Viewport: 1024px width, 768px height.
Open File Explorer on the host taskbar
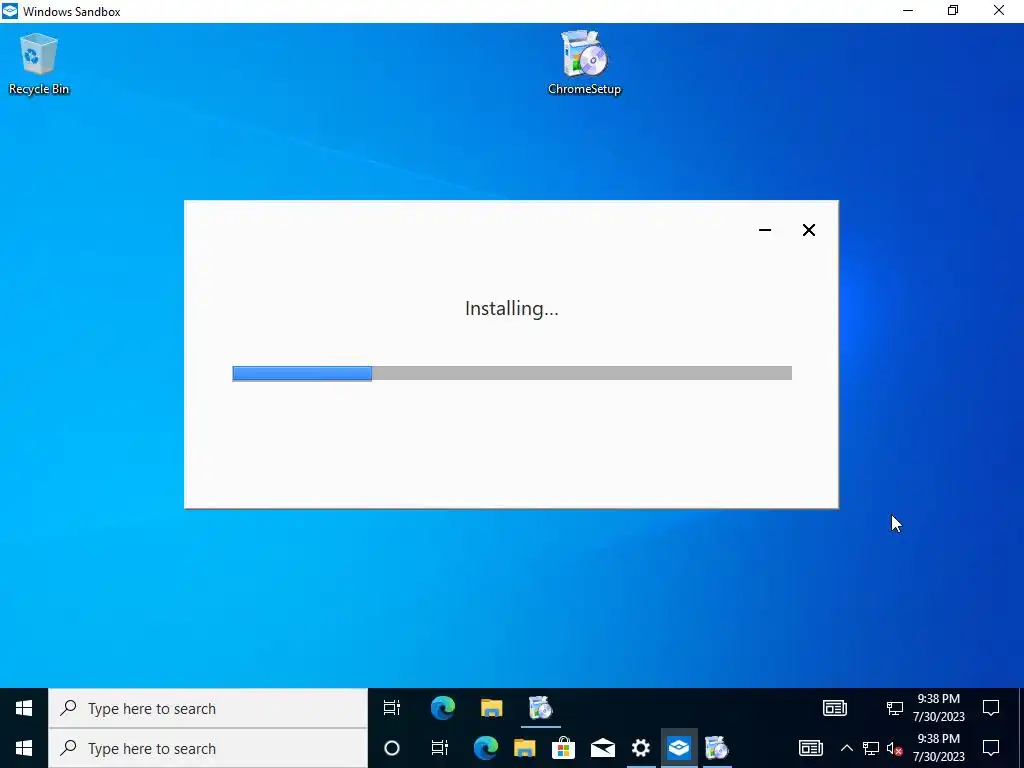[x=524, y=748]
